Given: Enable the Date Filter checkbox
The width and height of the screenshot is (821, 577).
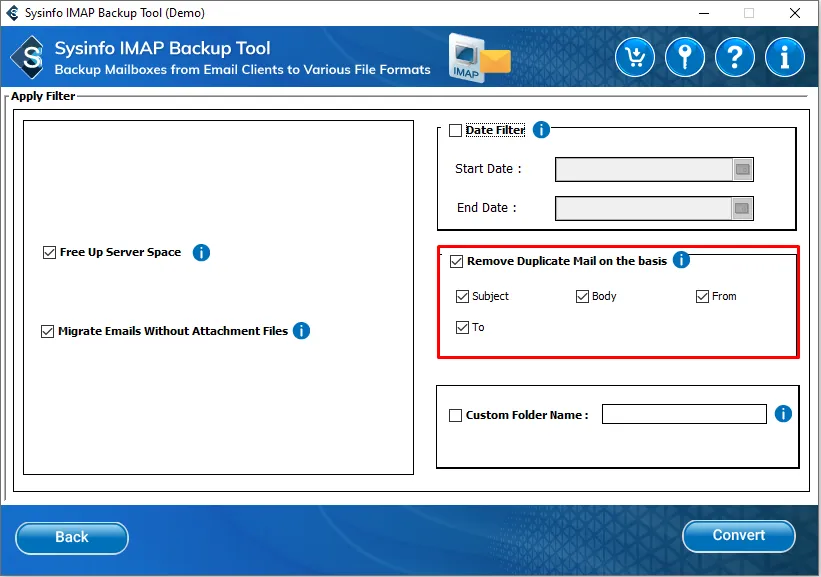Looking at the screenshot, I should pos(456,130).
